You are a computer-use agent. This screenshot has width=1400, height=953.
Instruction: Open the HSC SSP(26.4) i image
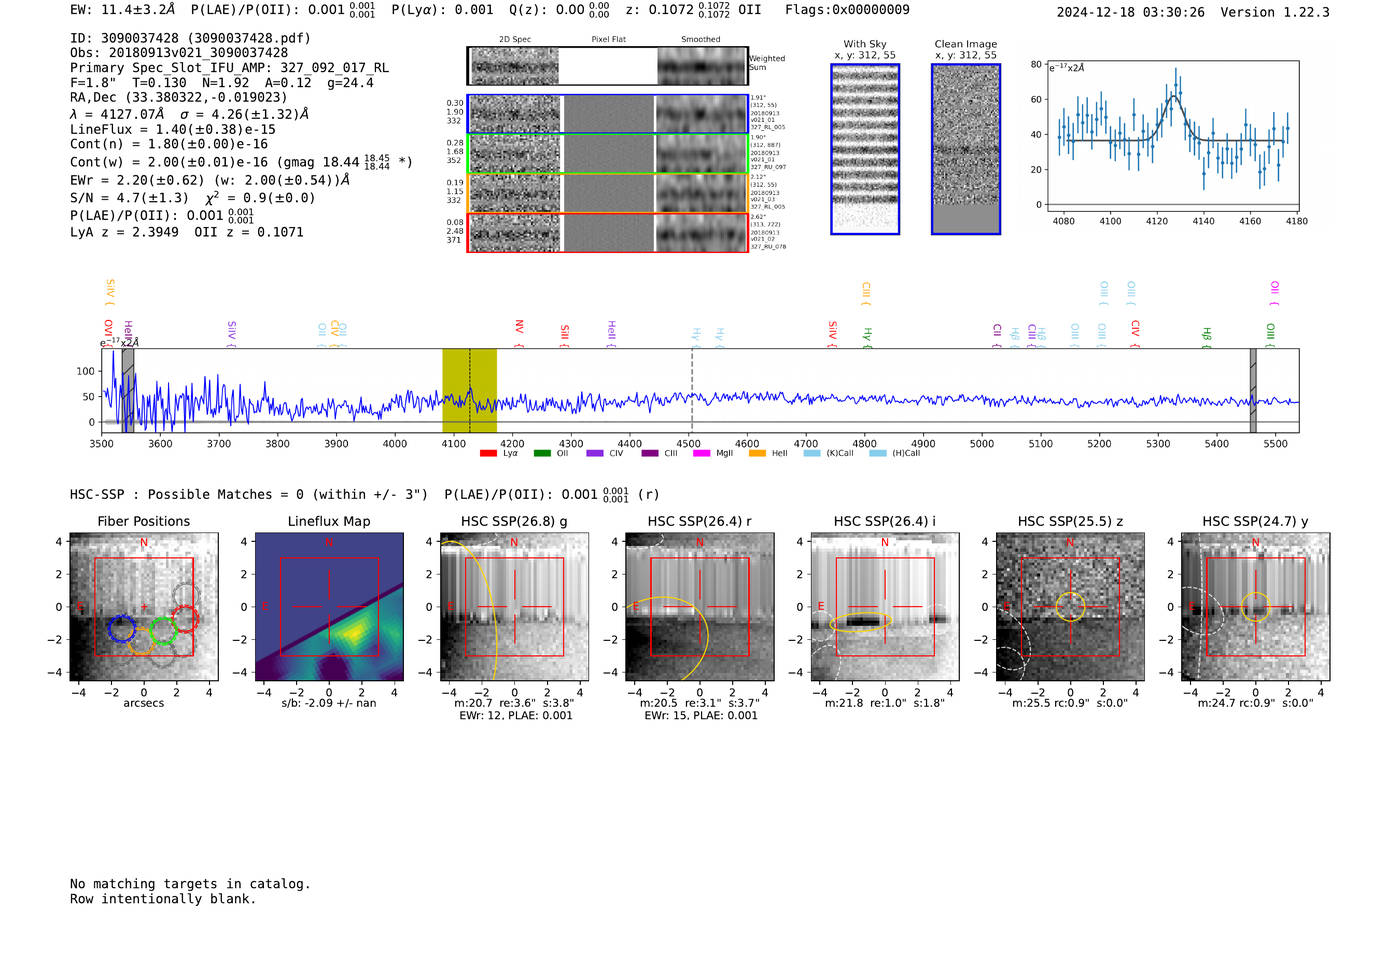tap(885, 607)
